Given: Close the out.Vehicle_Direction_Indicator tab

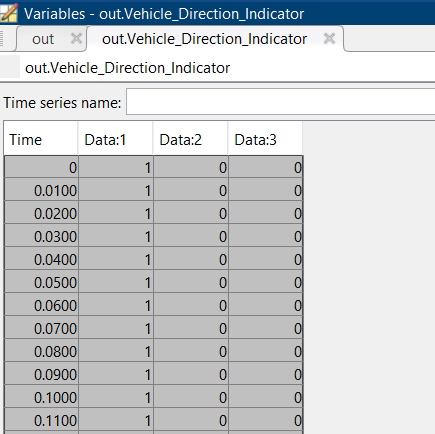Looking at the screenshot, I should (x=329, y=39).
